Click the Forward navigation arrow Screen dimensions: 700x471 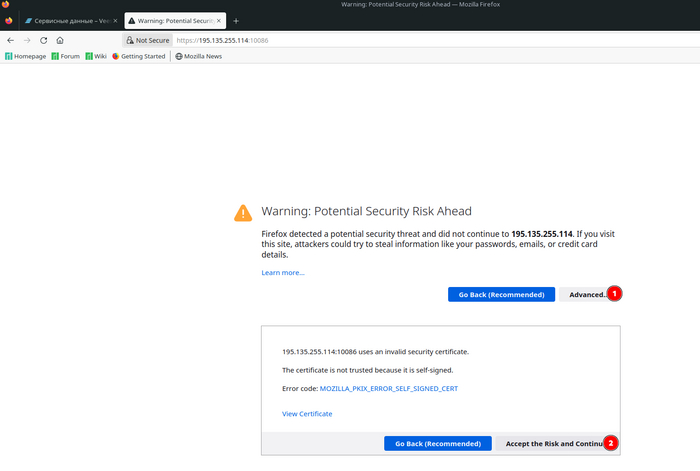tap(27, 40)
